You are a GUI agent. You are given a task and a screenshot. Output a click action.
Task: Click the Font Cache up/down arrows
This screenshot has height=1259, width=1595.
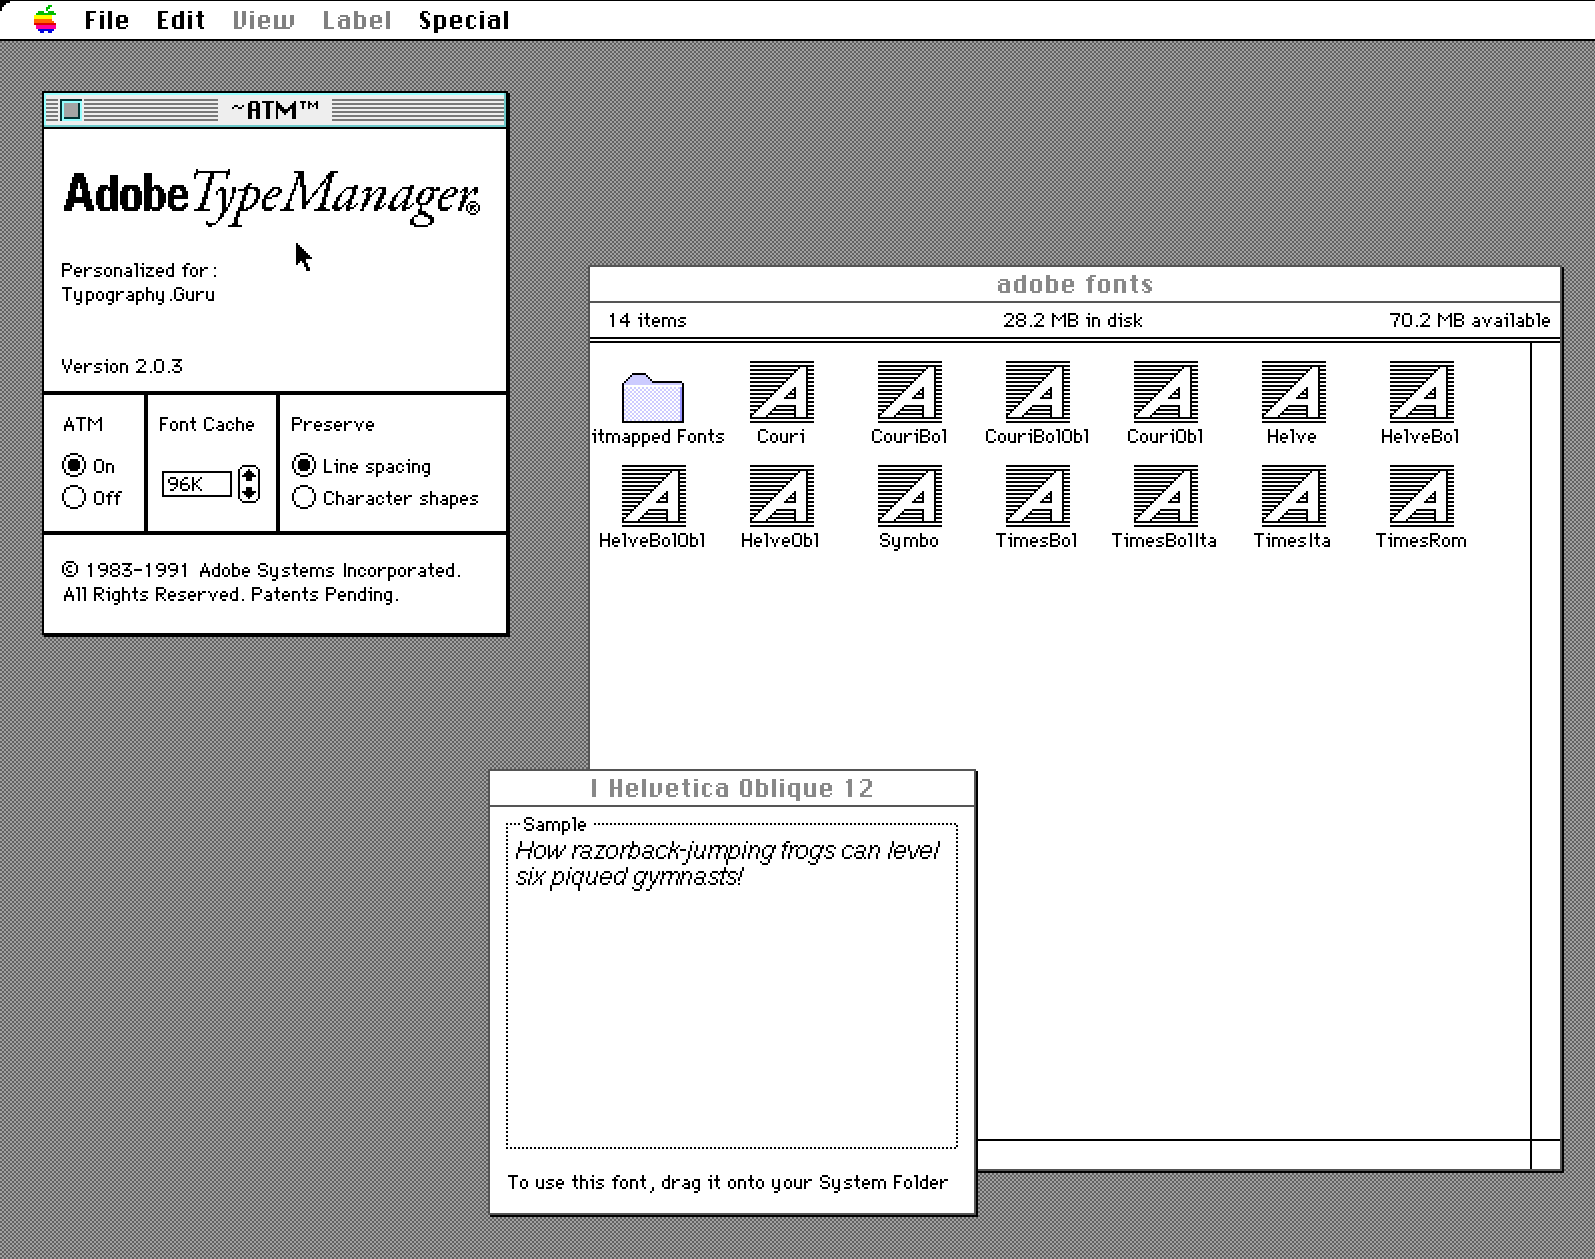[250, 484]
